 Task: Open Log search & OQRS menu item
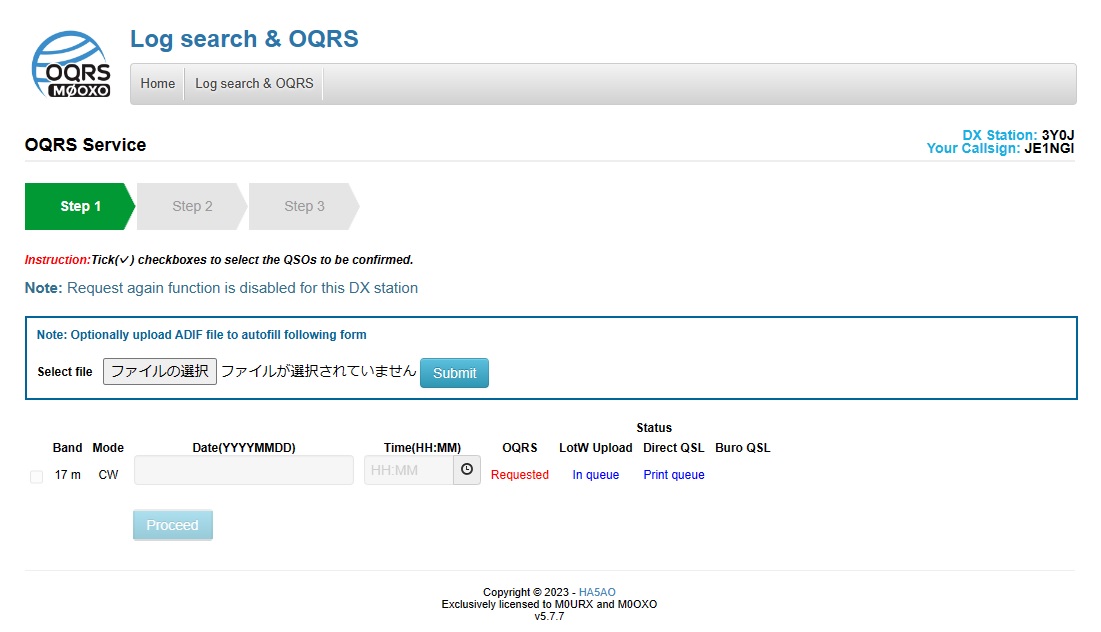coord(254,84)
